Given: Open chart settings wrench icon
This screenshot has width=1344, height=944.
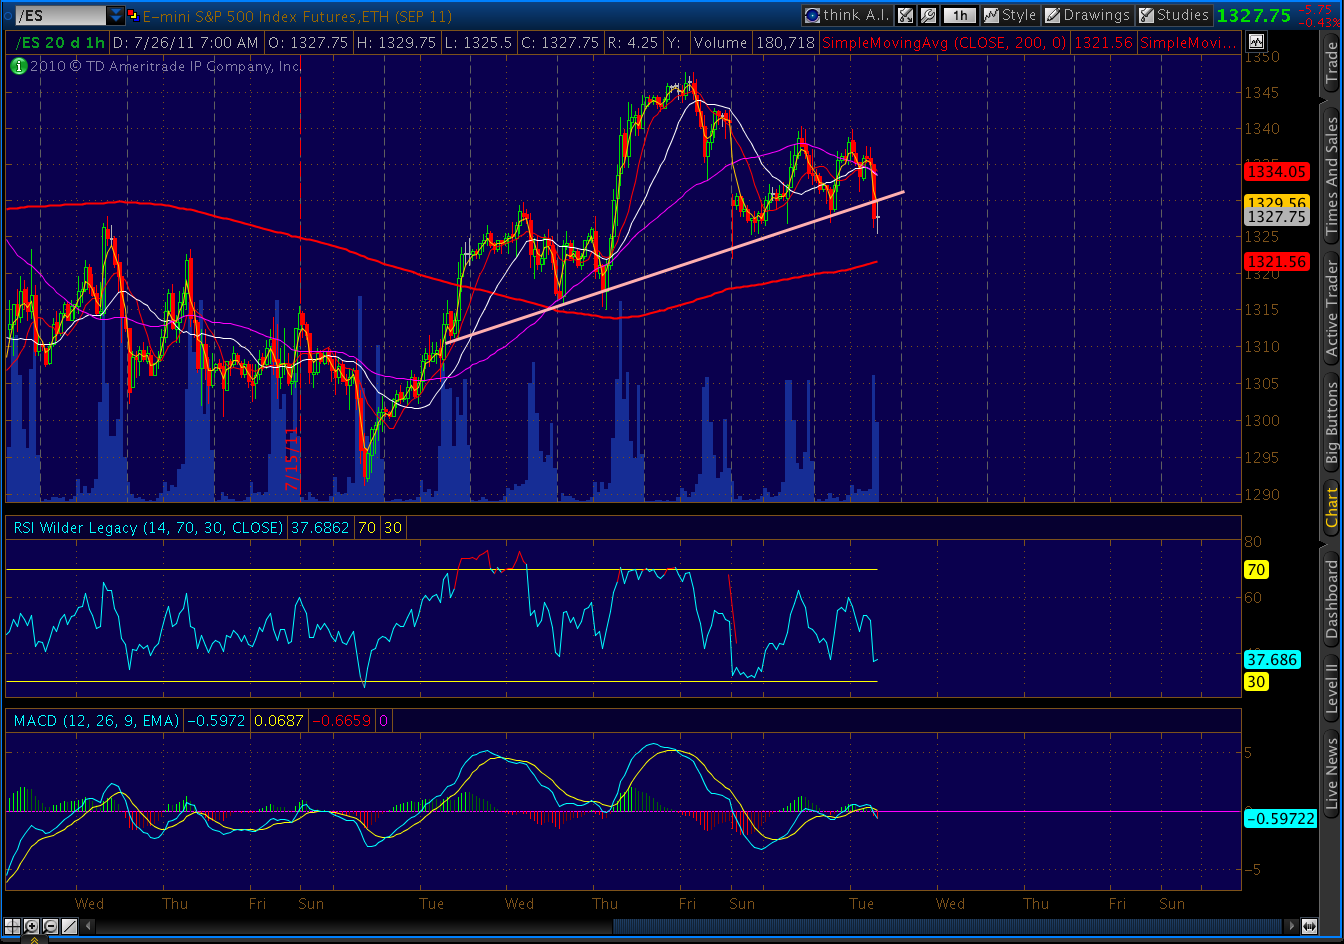Looking at the screenshot, I should [928, 15].
